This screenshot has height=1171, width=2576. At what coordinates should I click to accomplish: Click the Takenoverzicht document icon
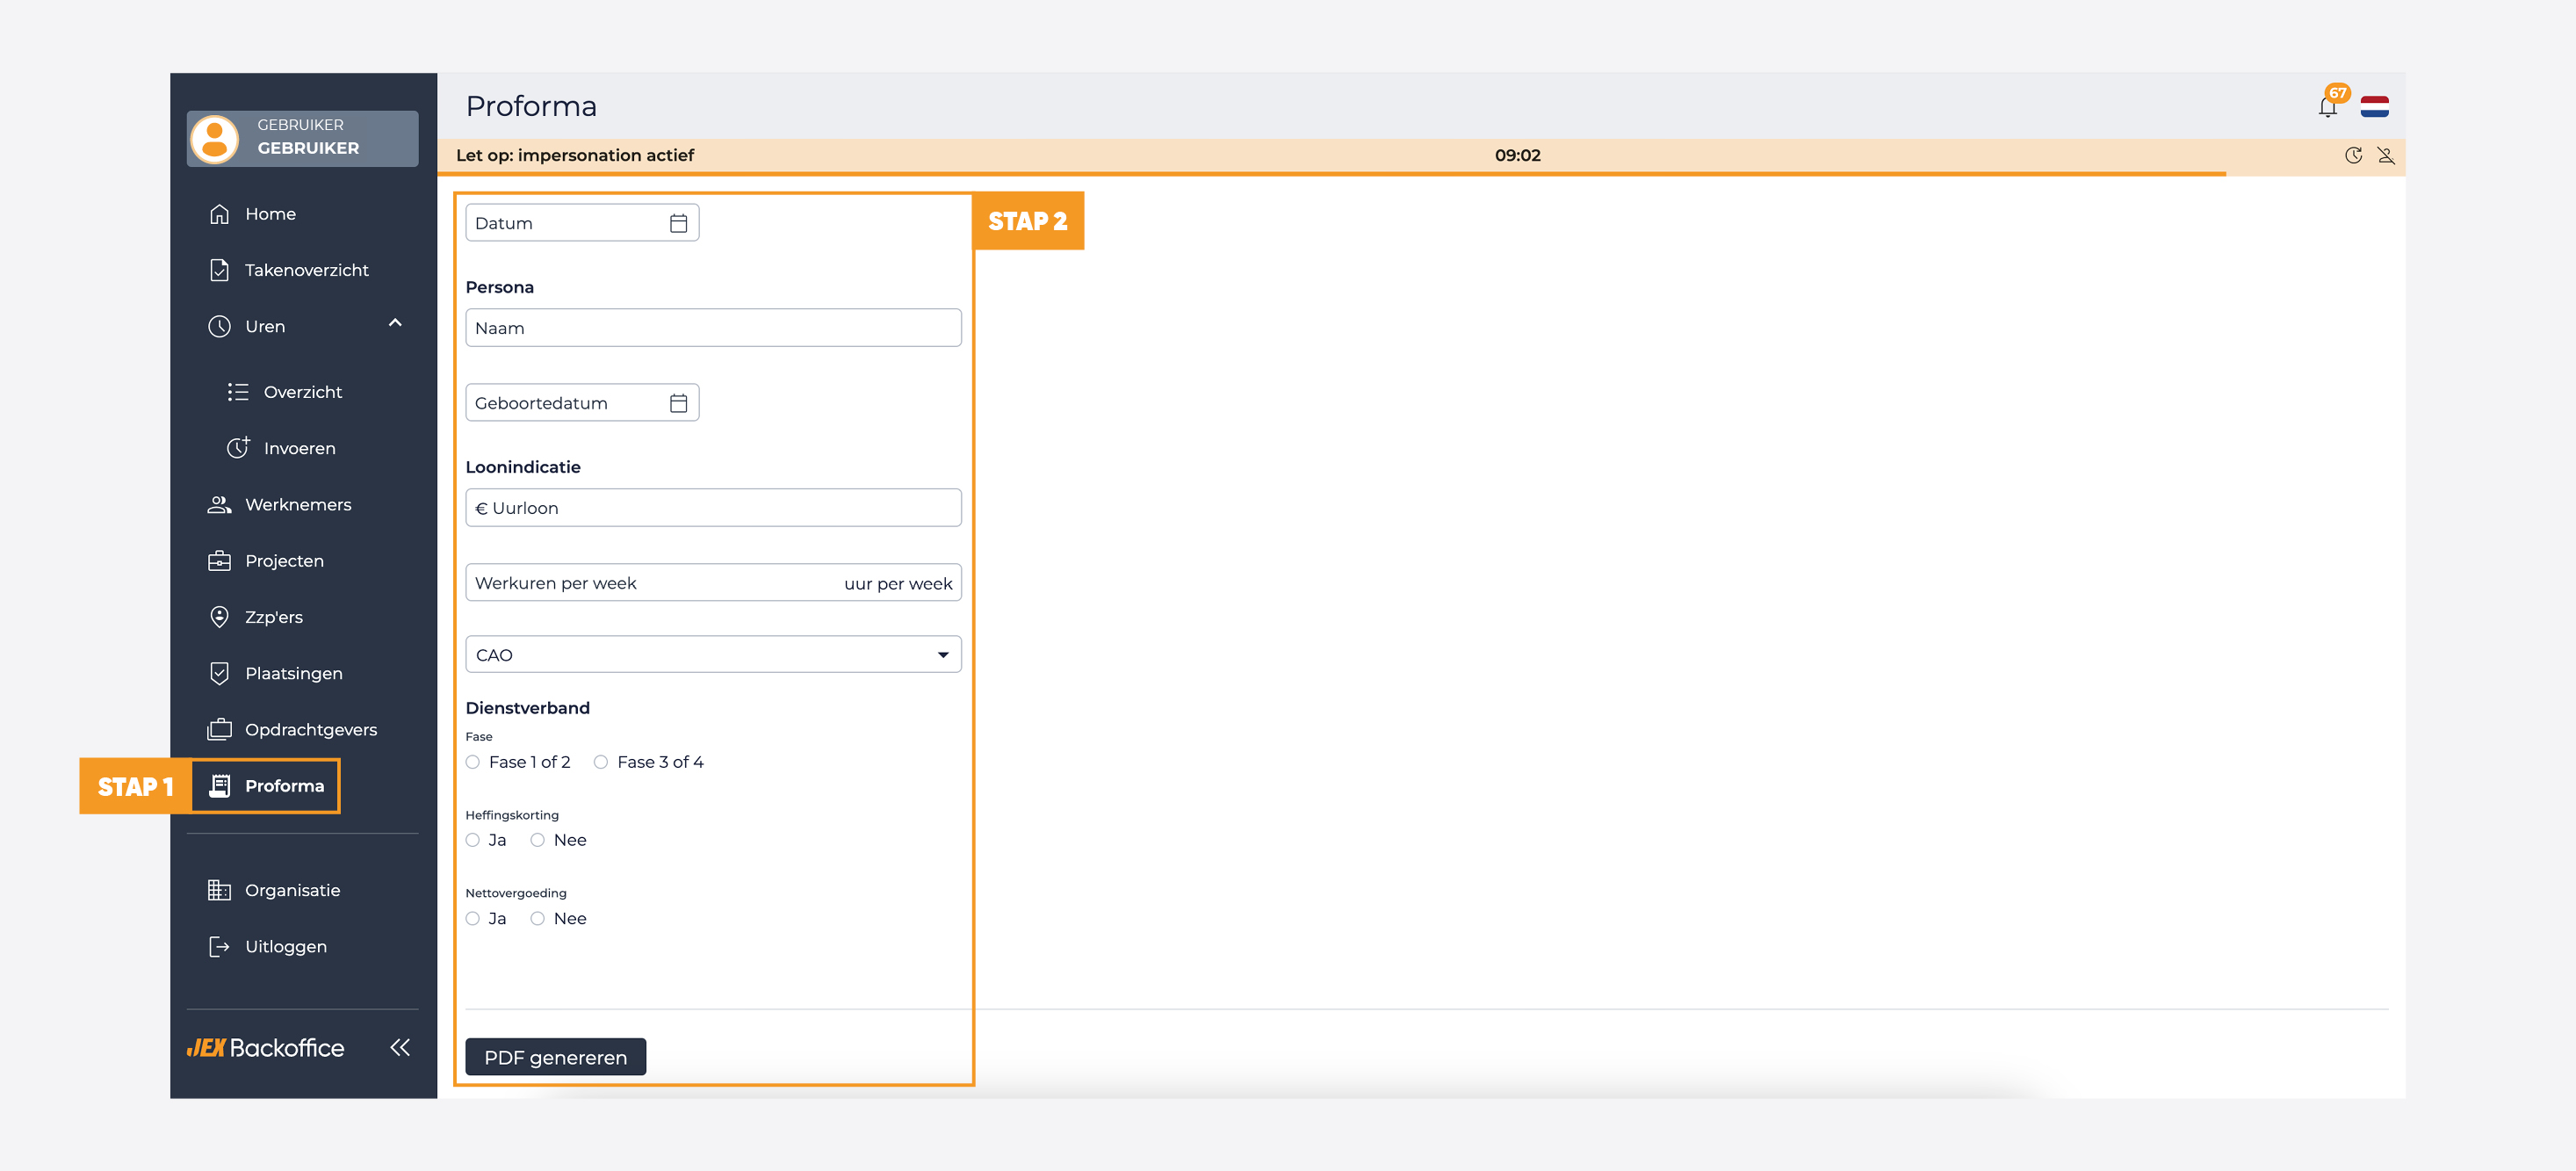coord(219,270)
